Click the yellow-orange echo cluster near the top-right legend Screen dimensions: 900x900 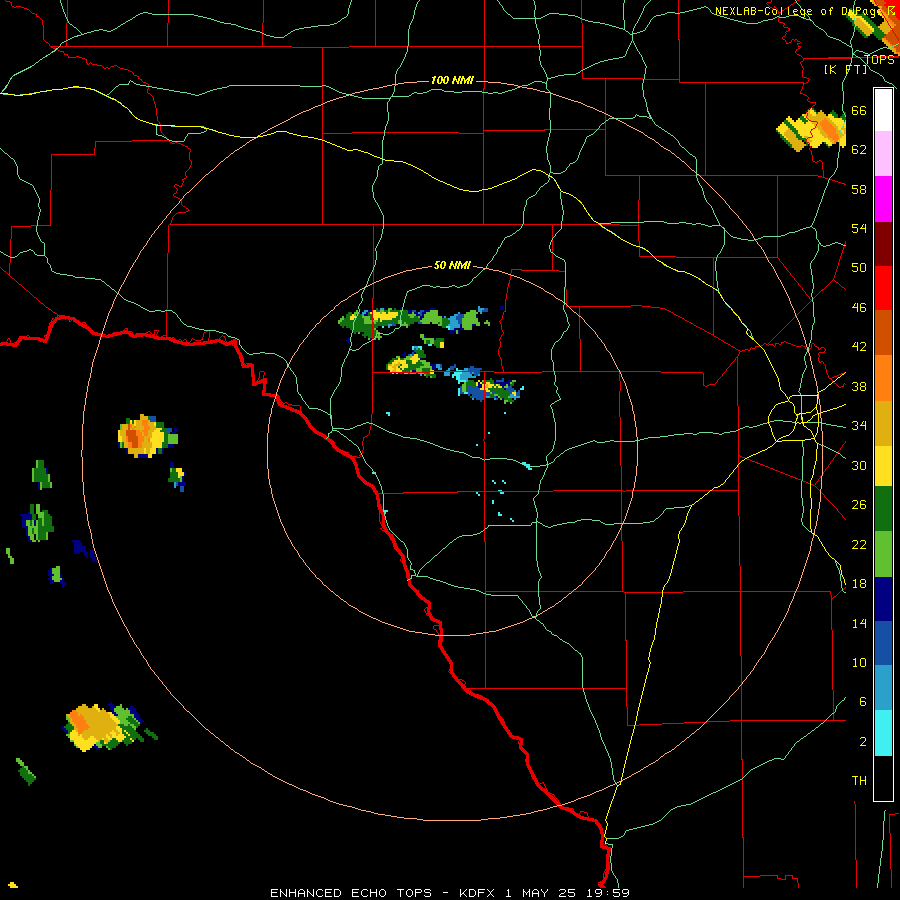point(812,129)
